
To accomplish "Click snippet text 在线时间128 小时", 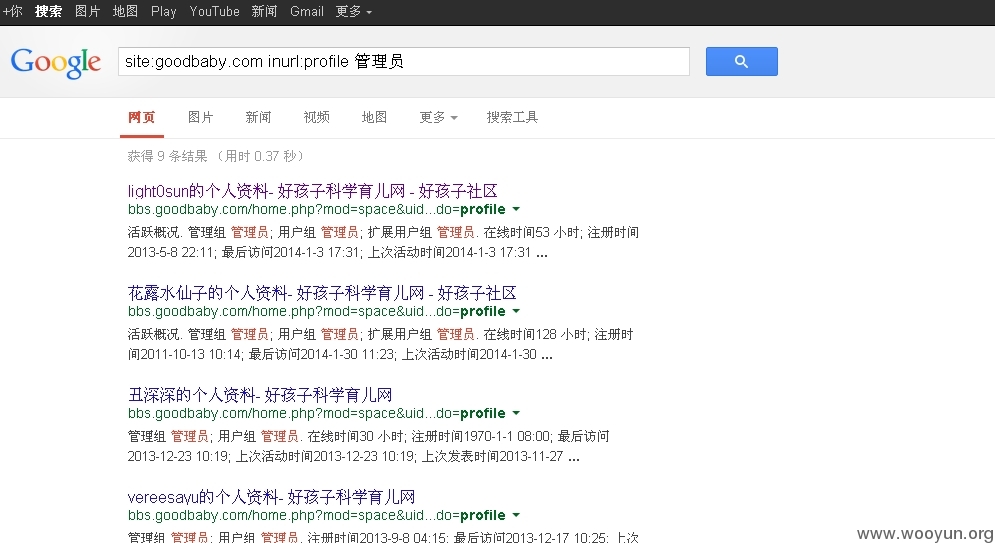I will (535, 335).
